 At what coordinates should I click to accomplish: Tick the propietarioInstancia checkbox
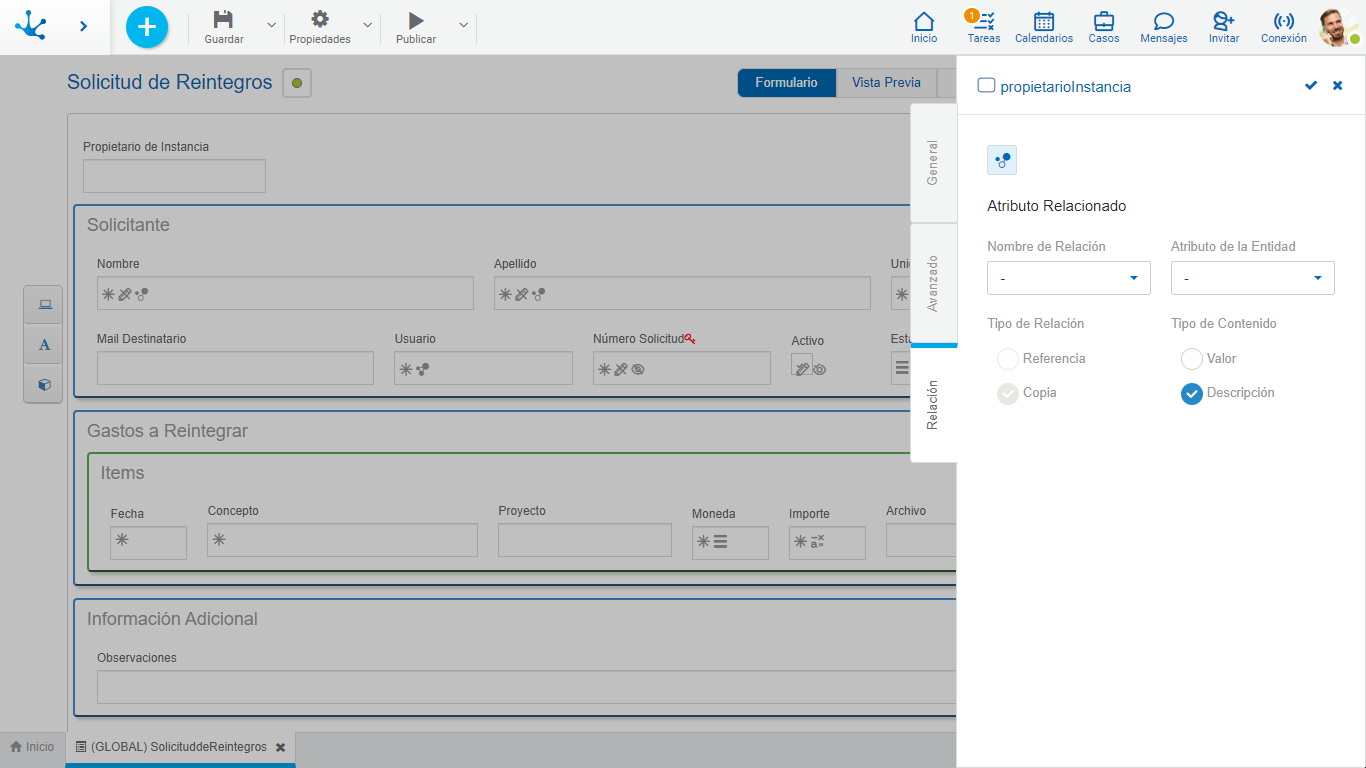tap(986, 86)
